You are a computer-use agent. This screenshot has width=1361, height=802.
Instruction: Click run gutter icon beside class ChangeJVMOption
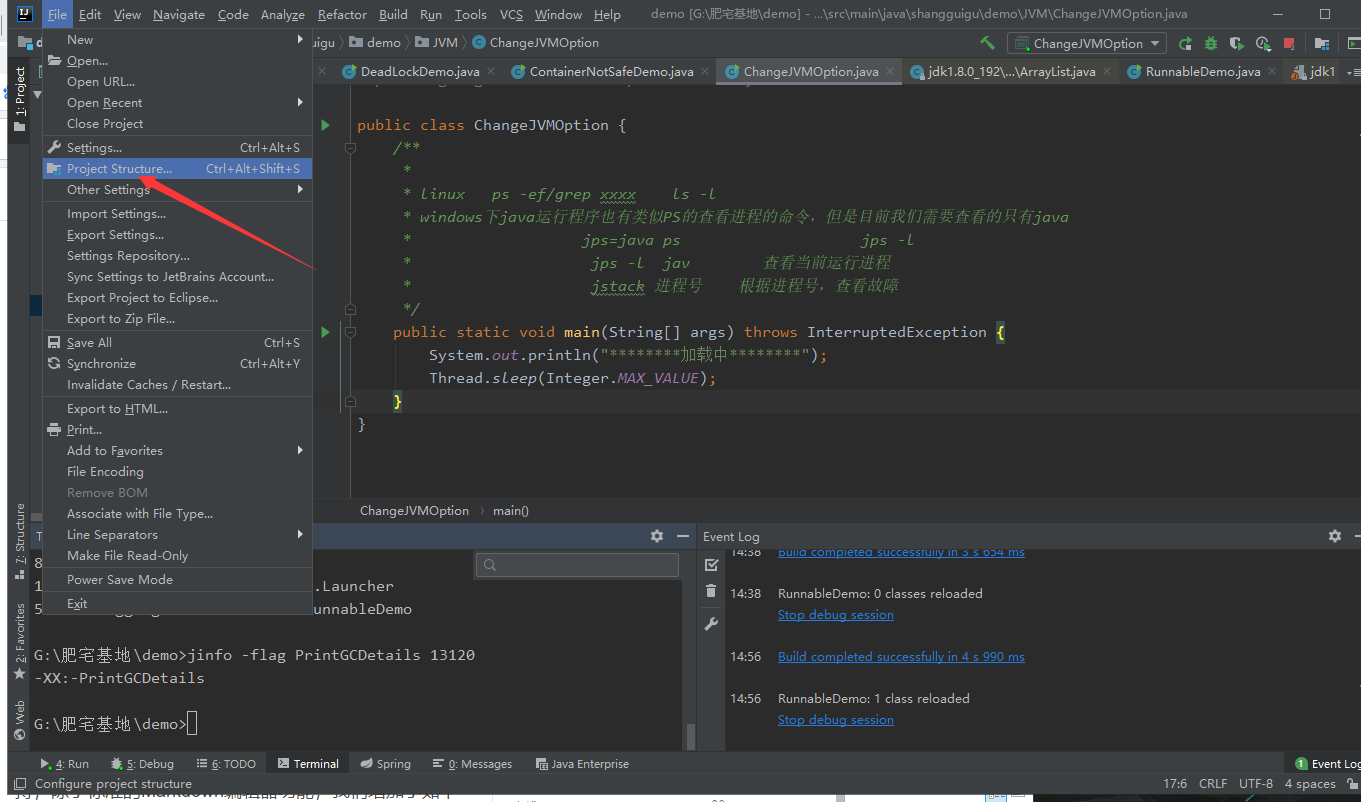pyautogui.click(x=325, y=125)
